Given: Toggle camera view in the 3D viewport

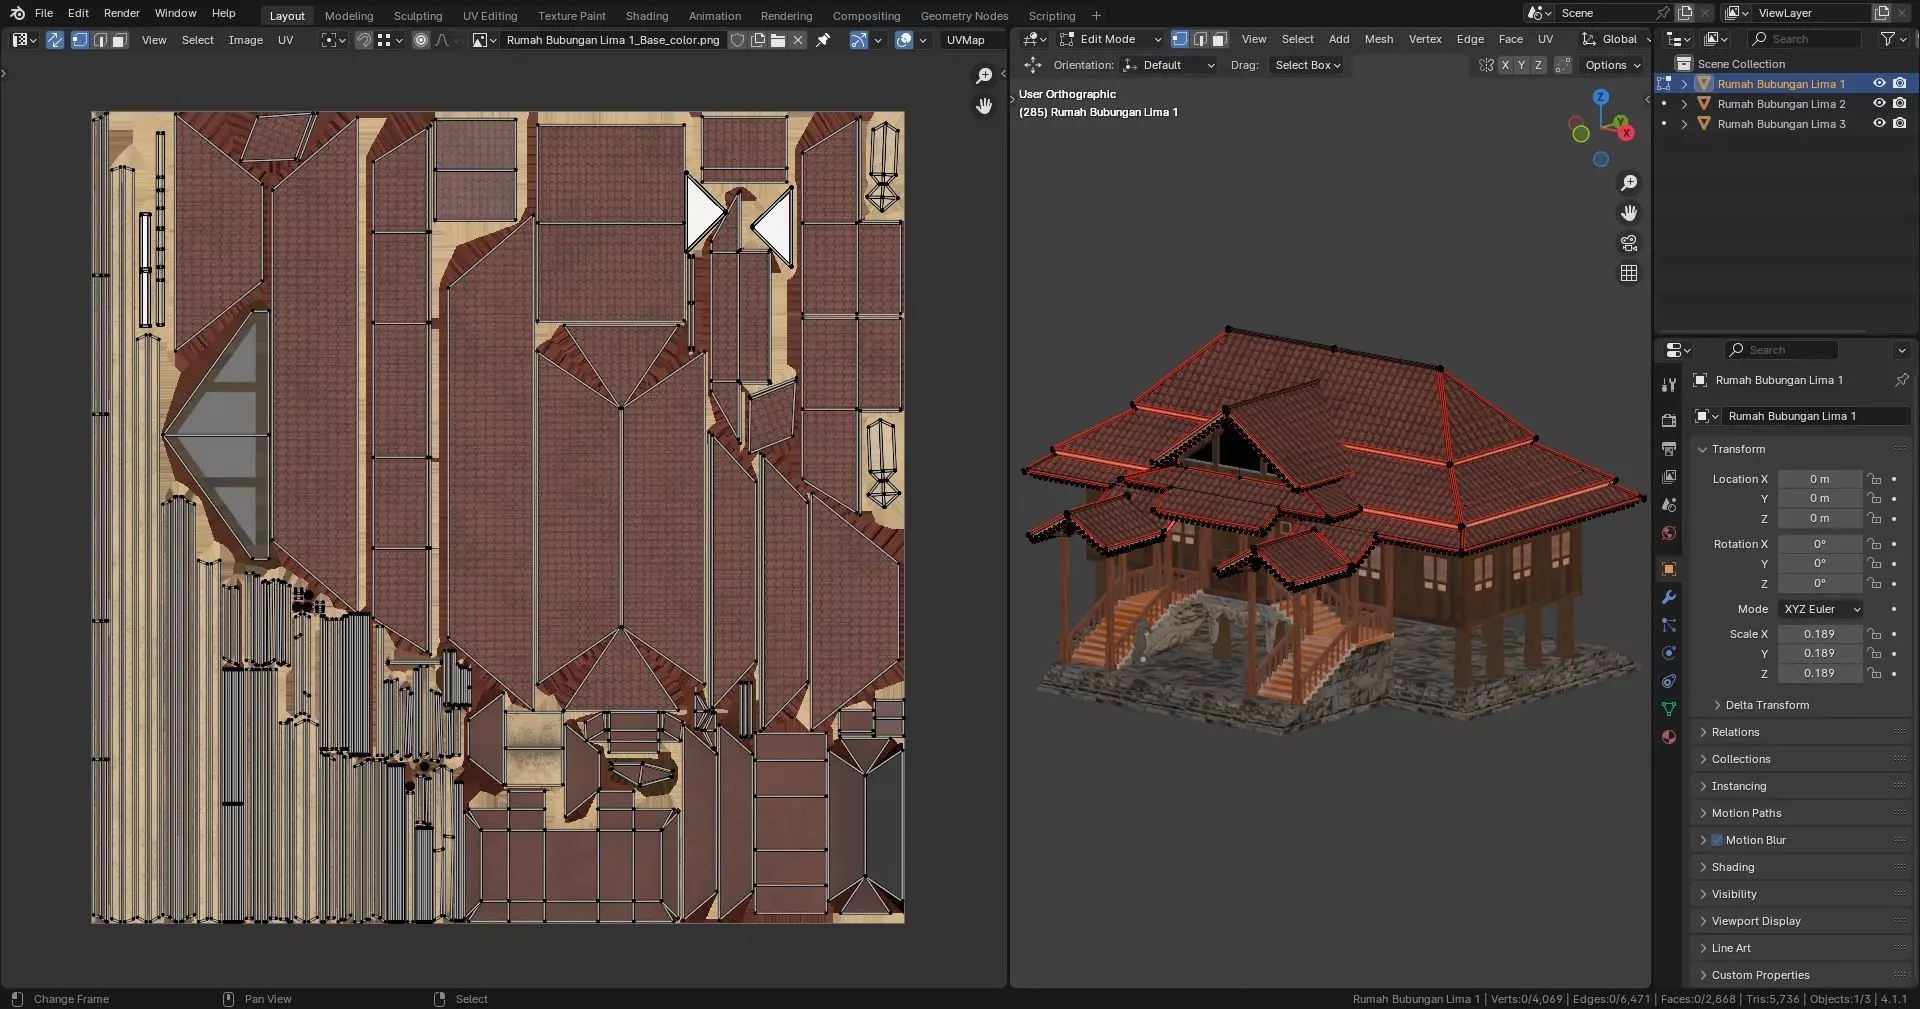Looking at the screenshot, I should (1629, 243).
